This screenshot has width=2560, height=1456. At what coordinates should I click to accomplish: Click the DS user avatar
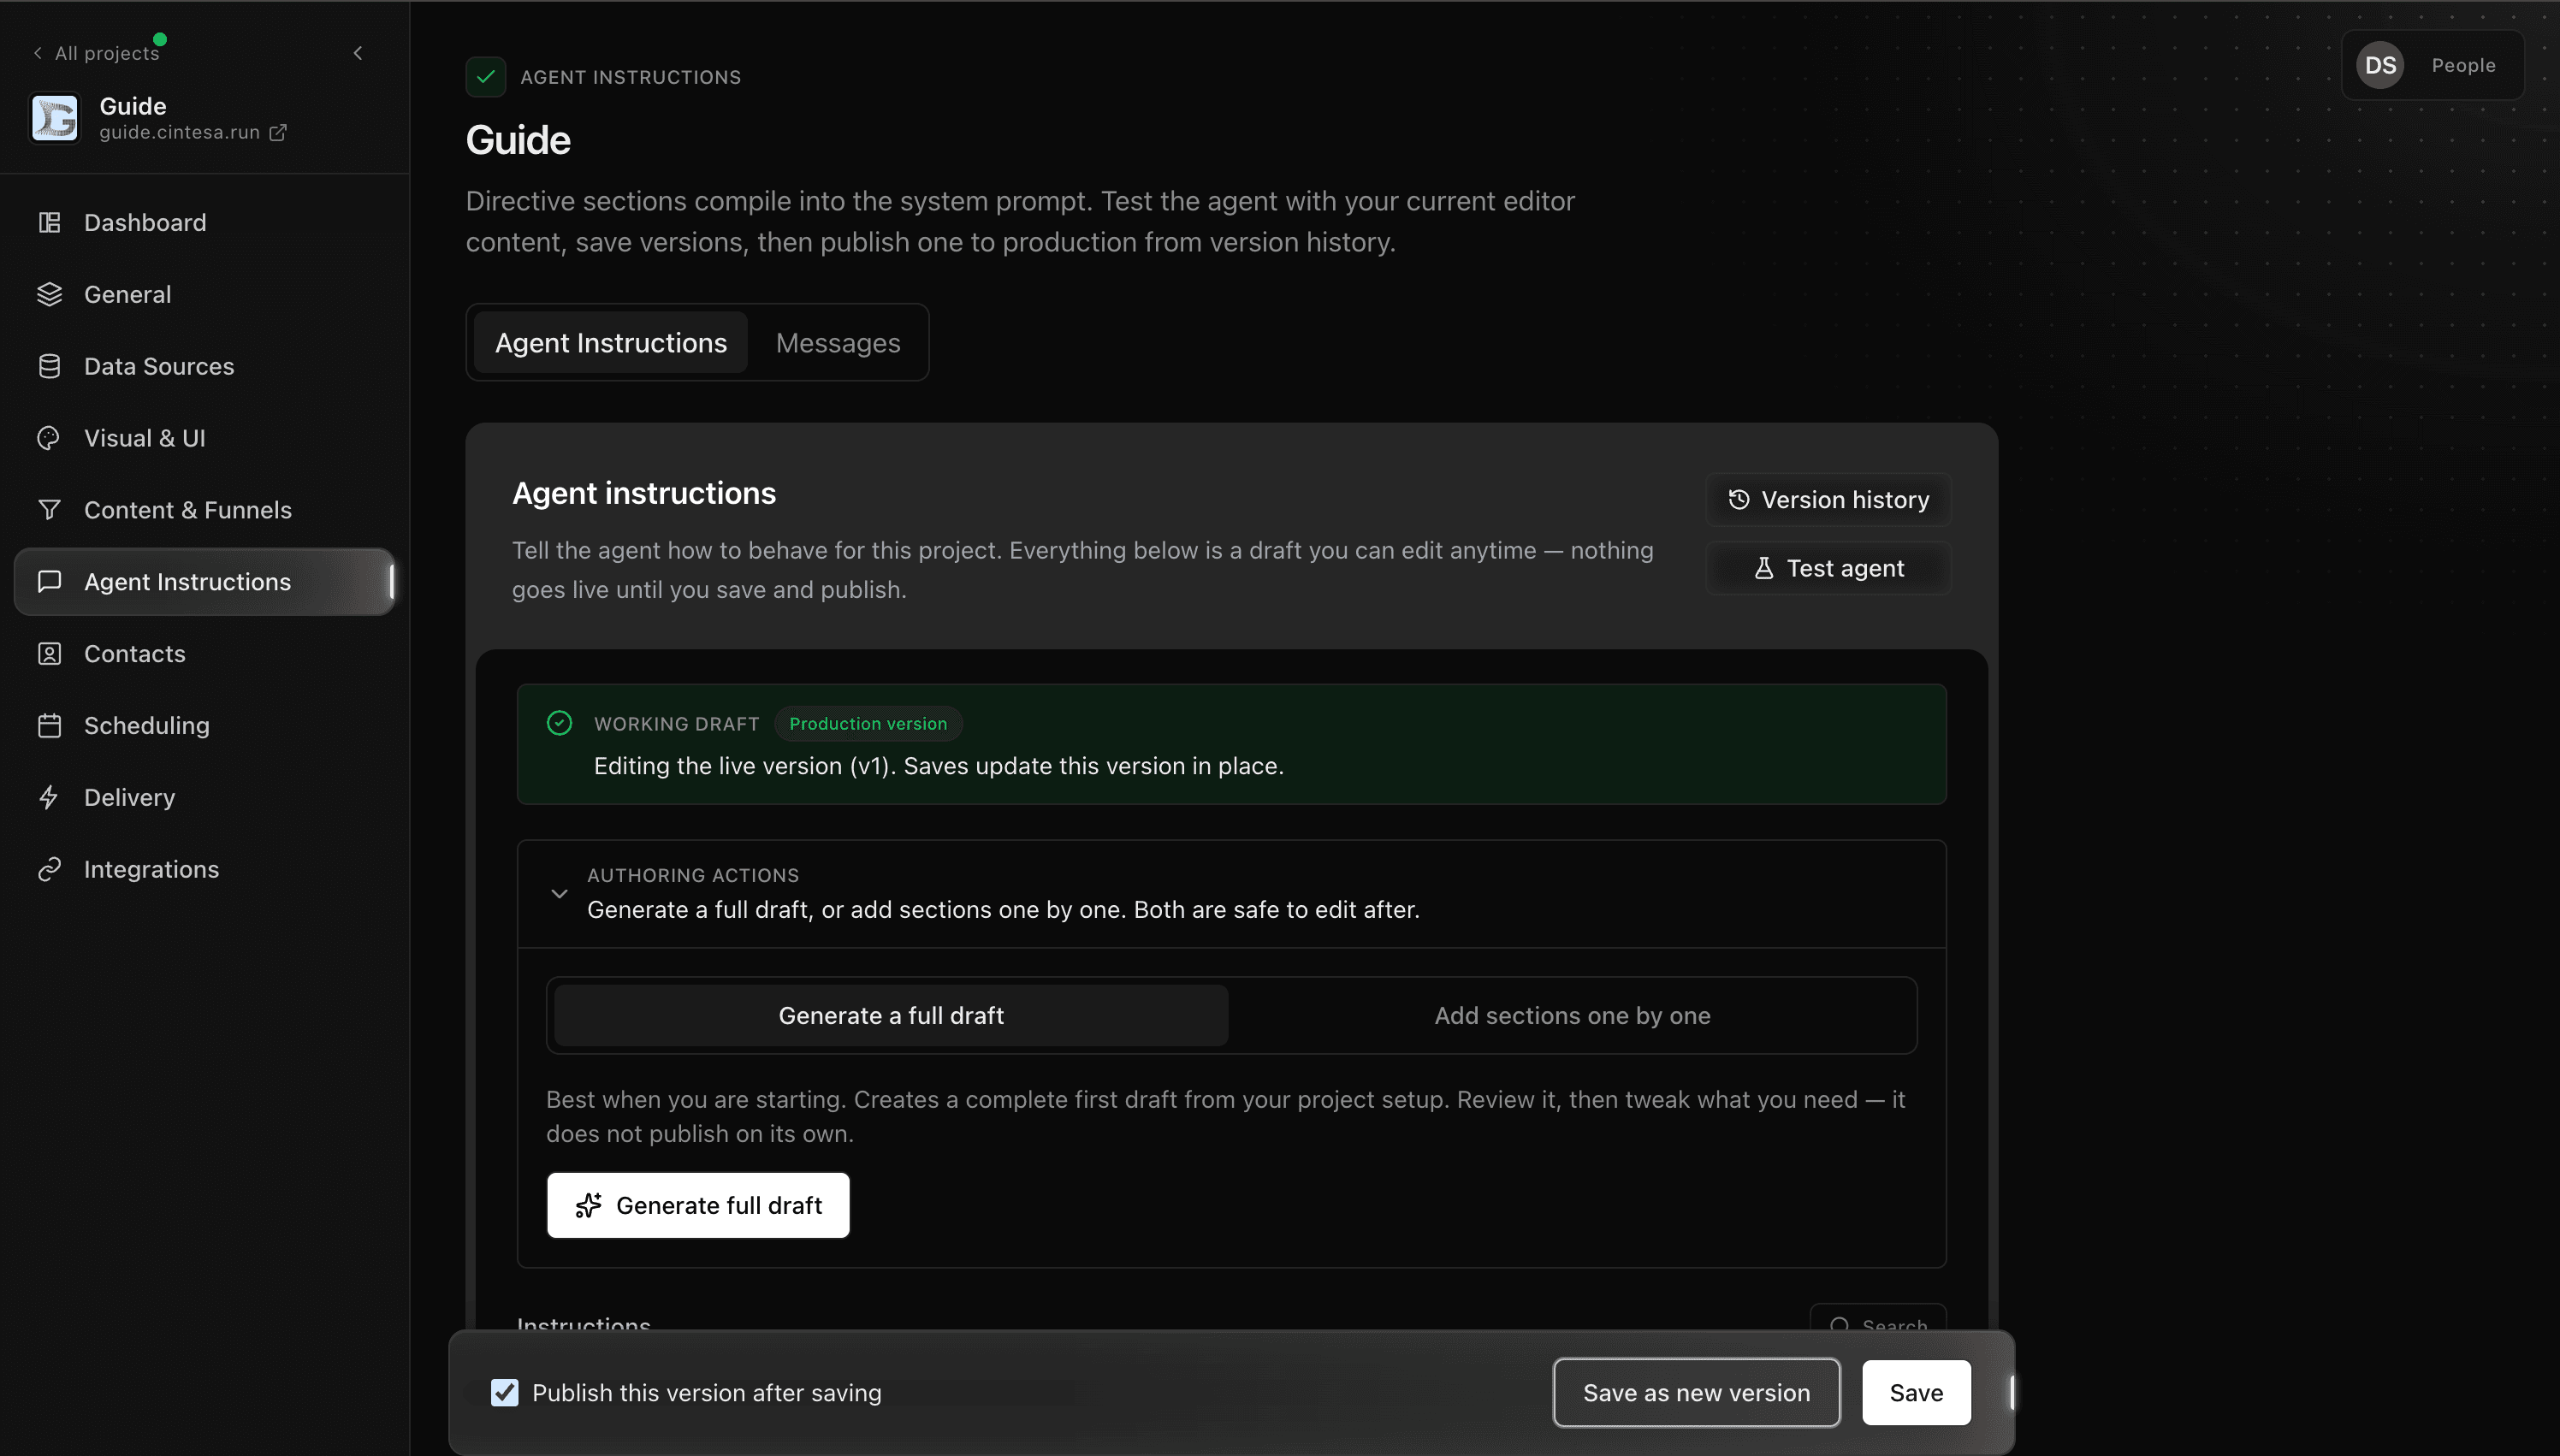[2380, 65]
